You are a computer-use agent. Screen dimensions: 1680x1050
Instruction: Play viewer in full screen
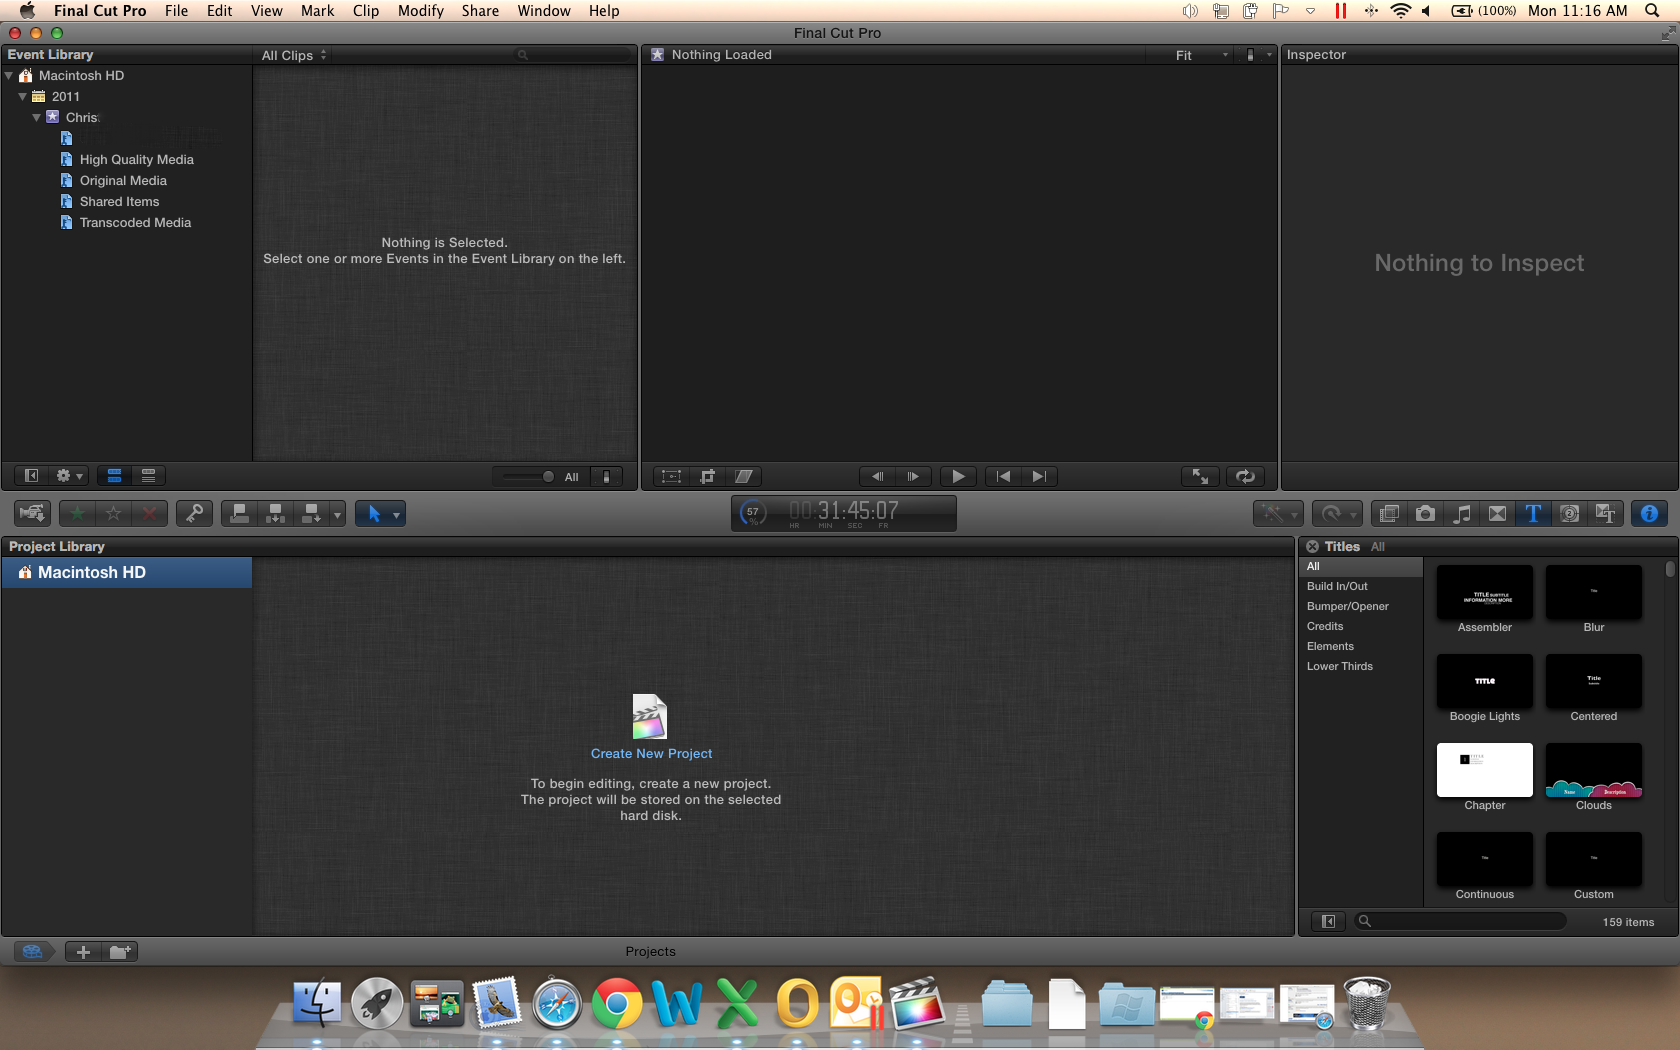[x=1200, y=476]
